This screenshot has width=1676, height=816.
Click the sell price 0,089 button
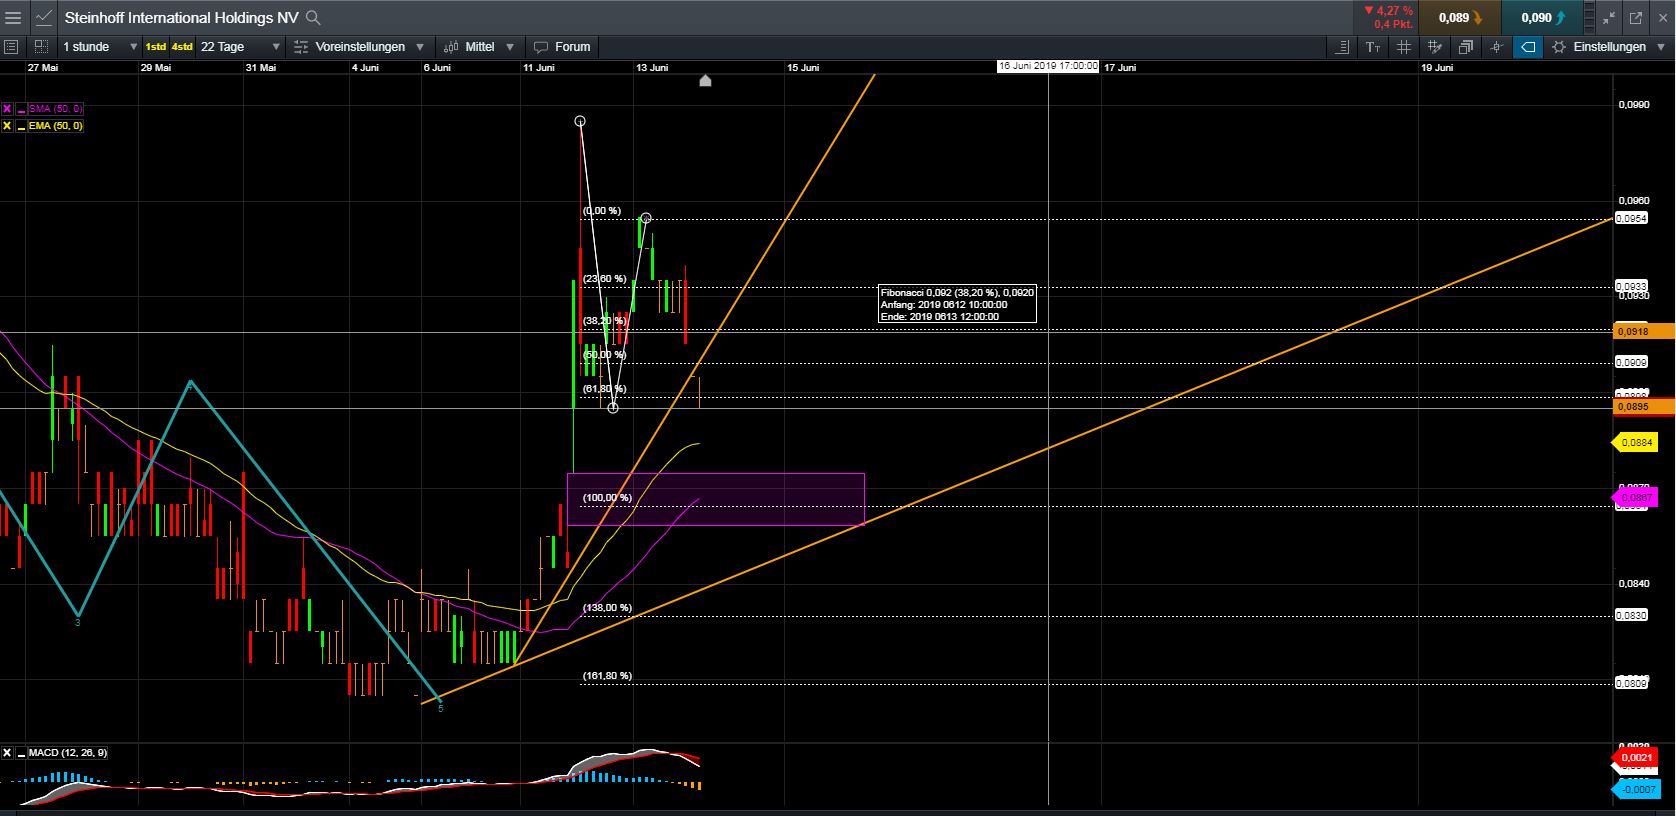(x=1460, y=17)
